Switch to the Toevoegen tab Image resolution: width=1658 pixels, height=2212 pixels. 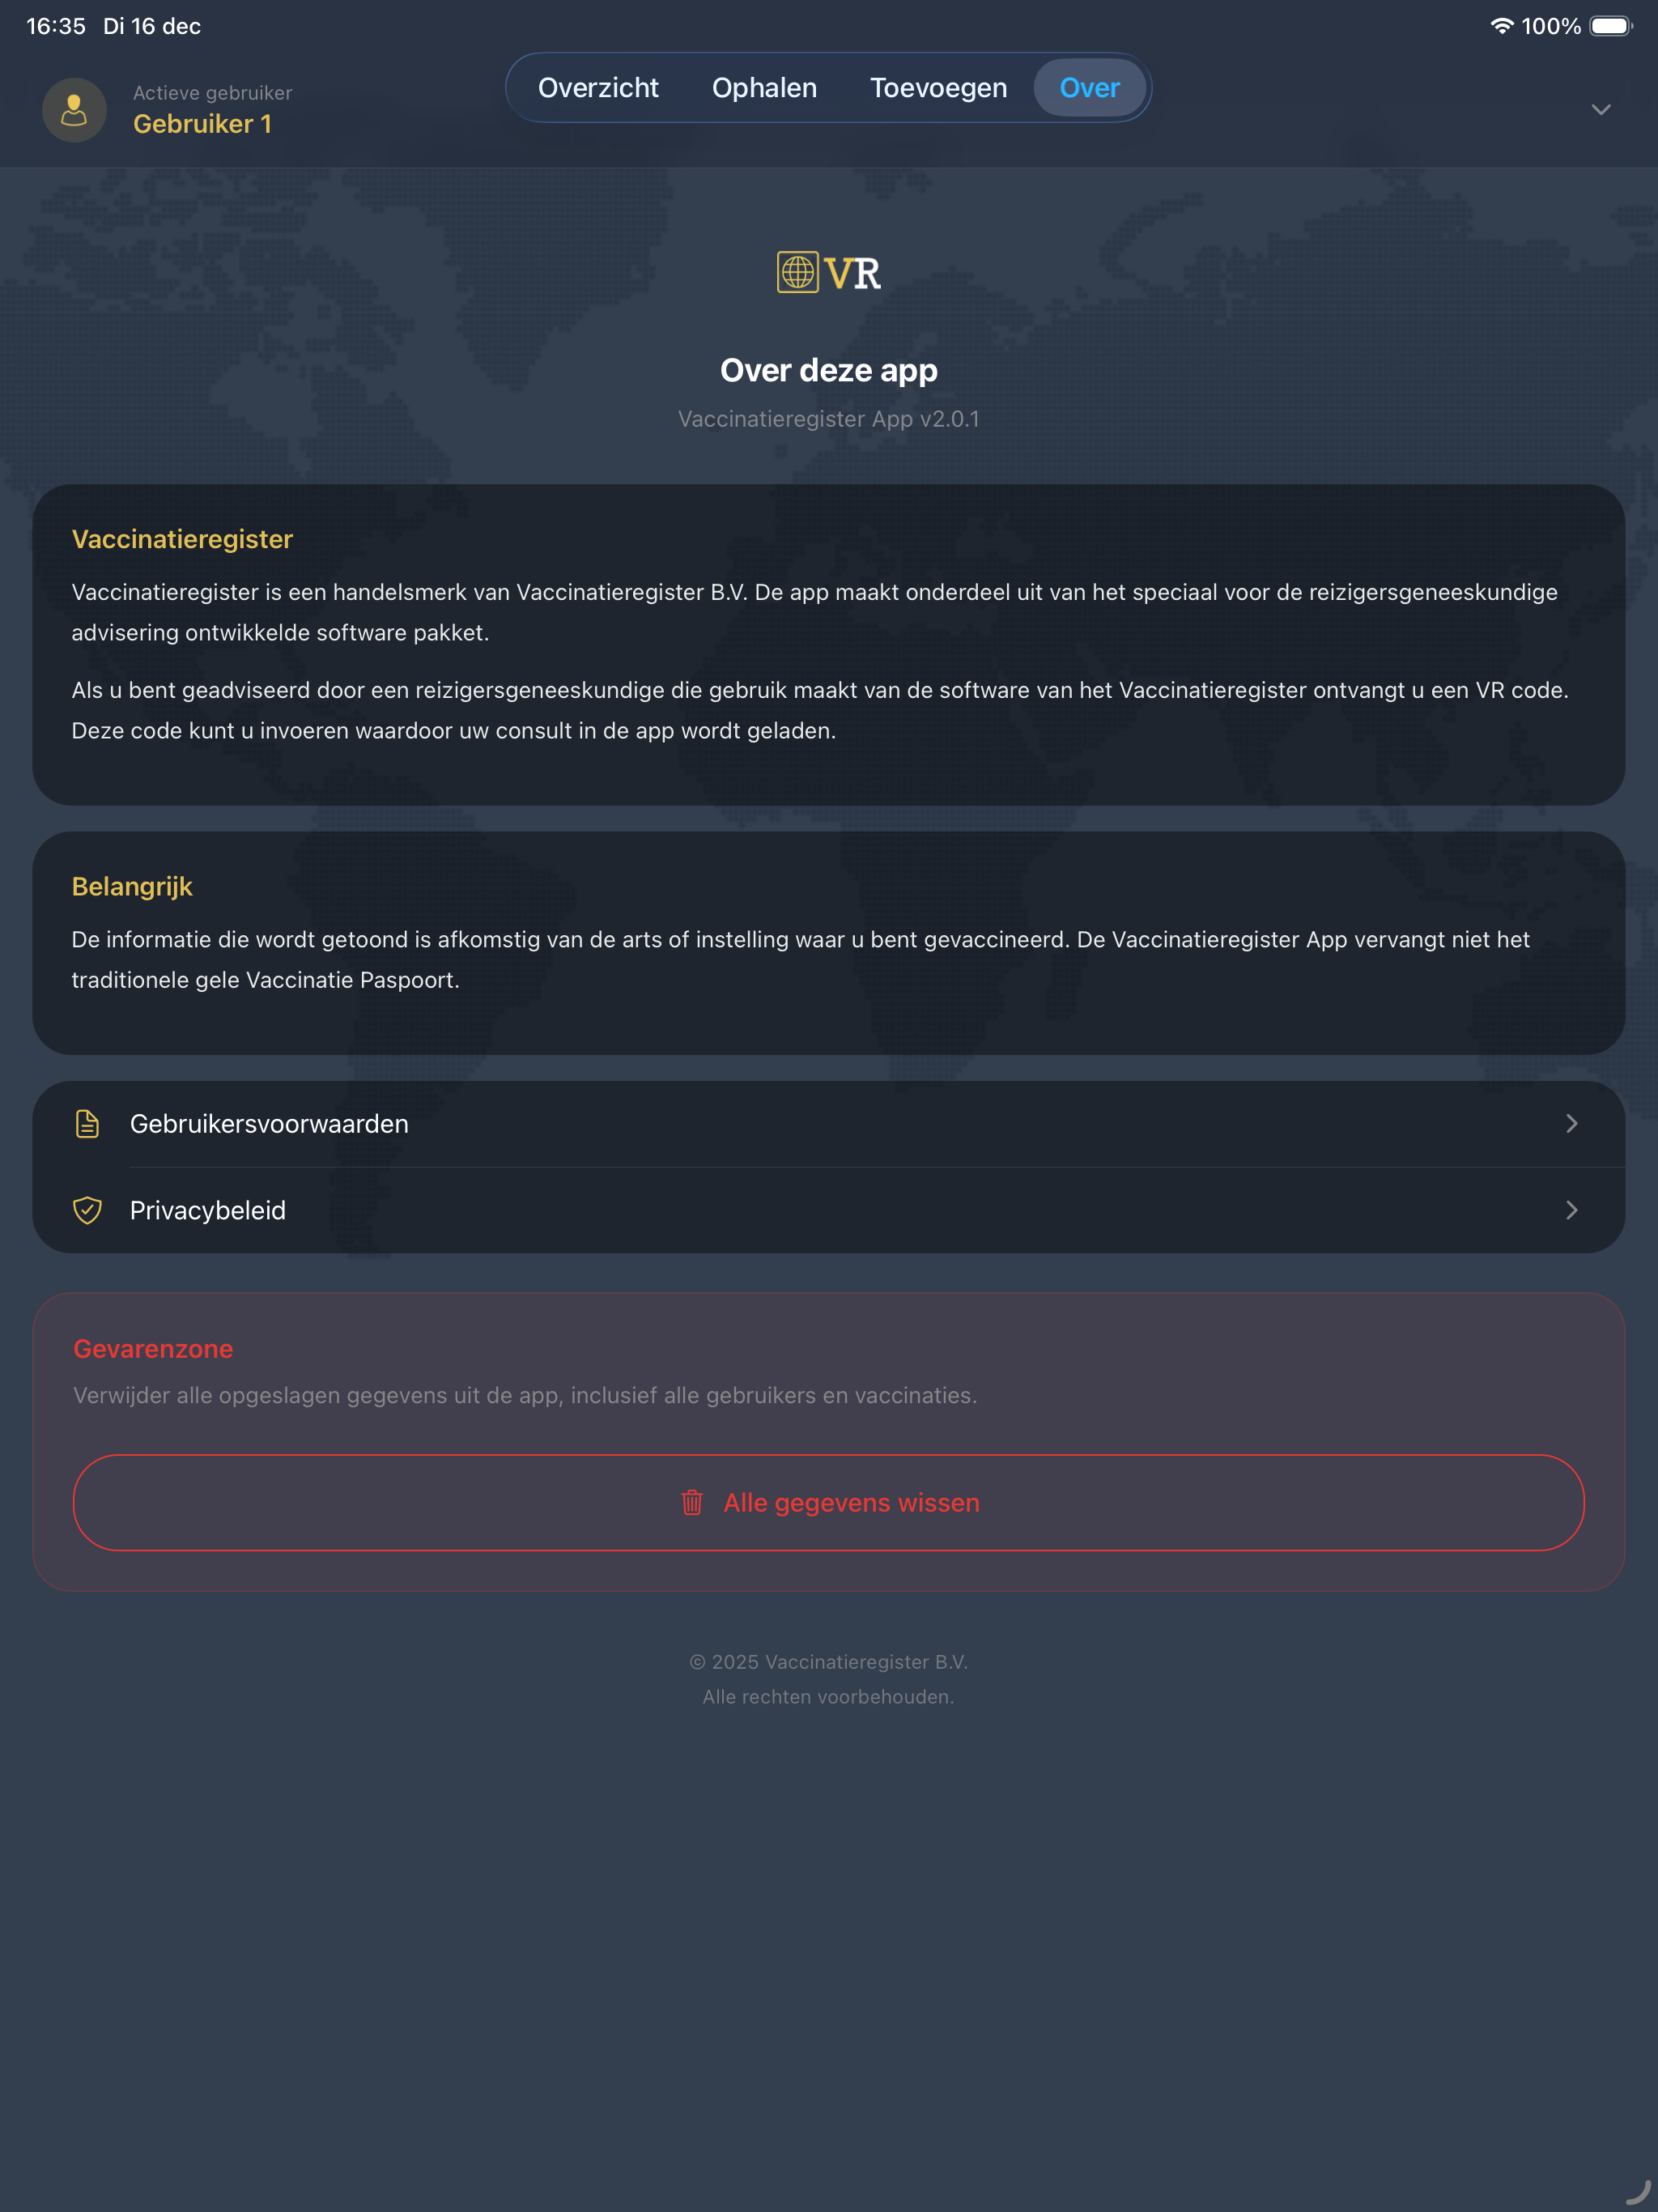pos(938,88)
